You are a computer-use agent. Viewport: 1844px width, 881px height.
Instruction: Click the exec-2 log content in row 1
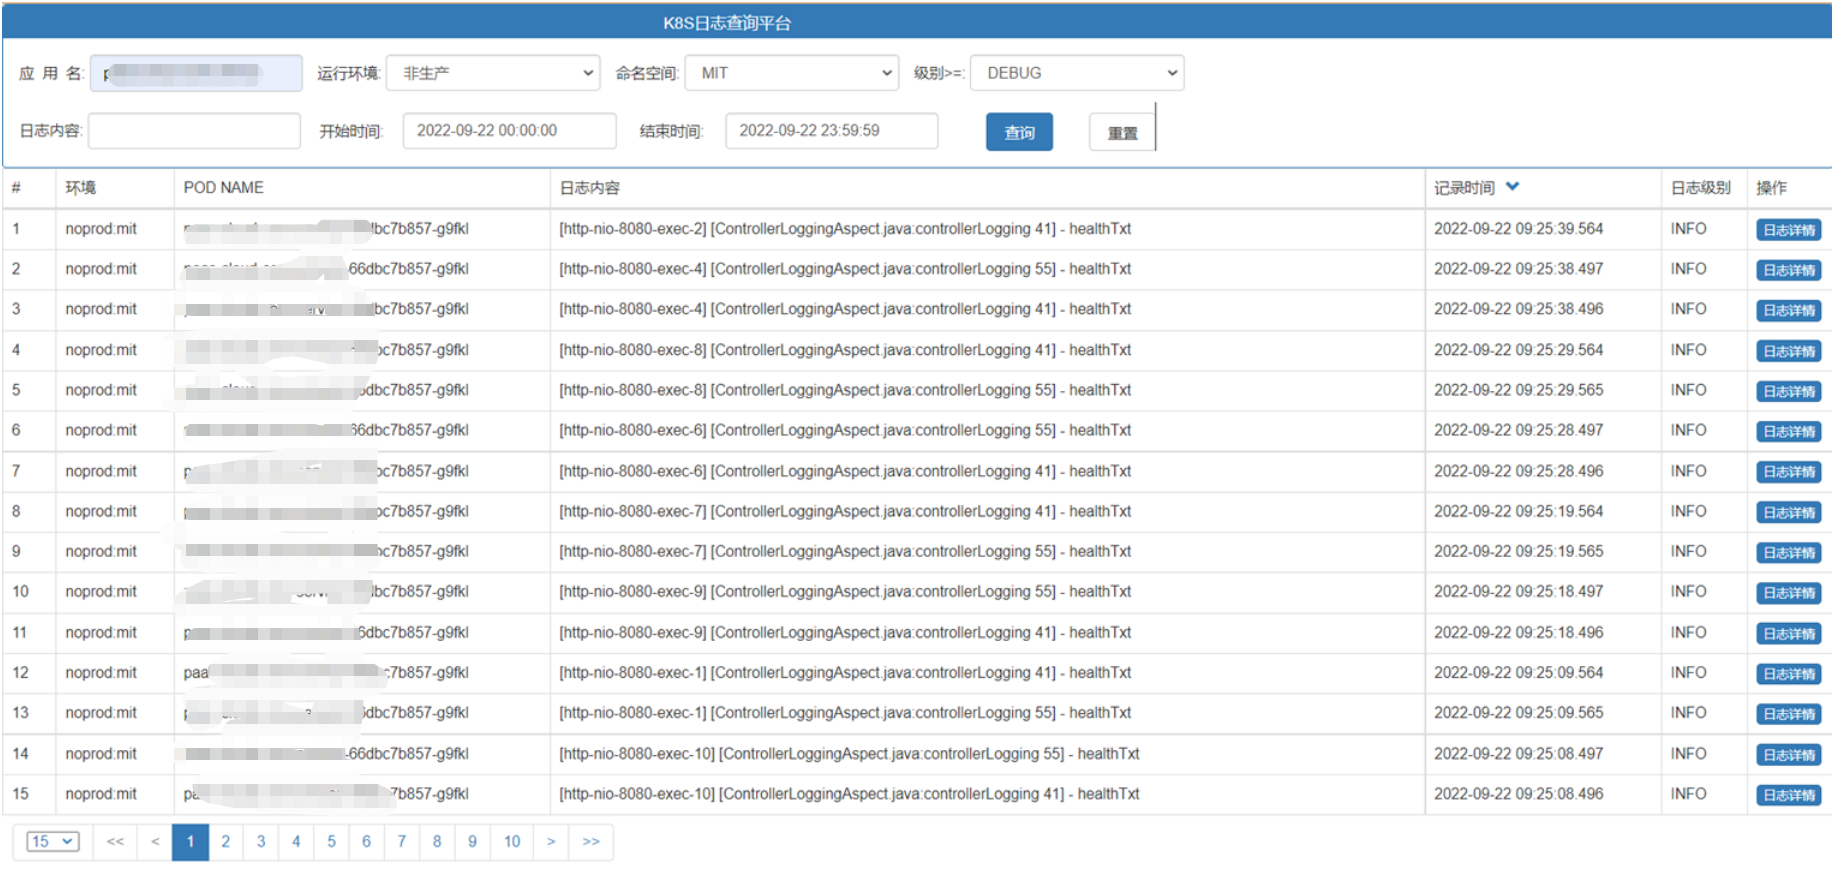pos(845,229)
